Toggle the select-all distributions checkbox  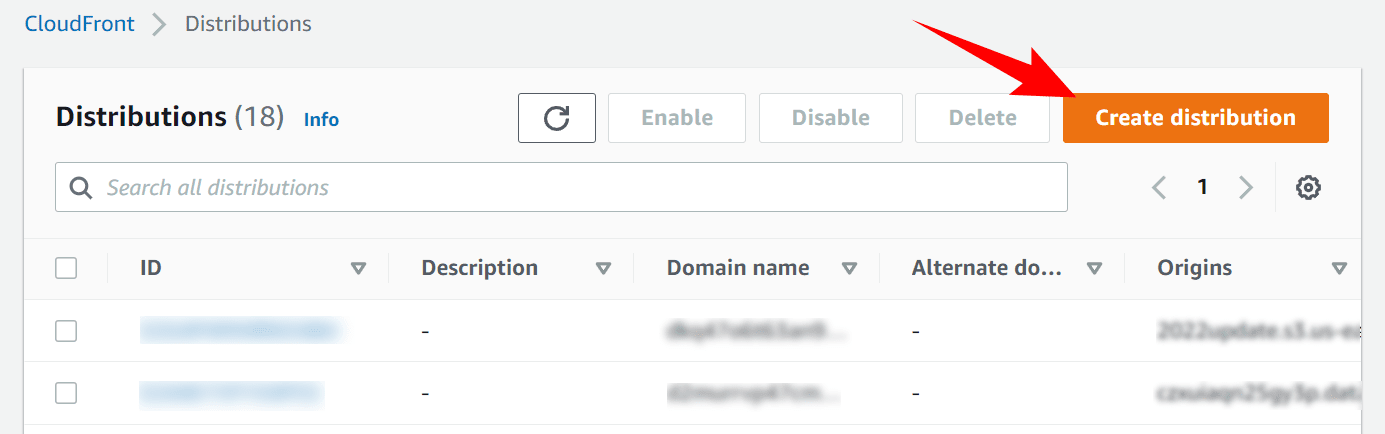[x=66, y=268]
